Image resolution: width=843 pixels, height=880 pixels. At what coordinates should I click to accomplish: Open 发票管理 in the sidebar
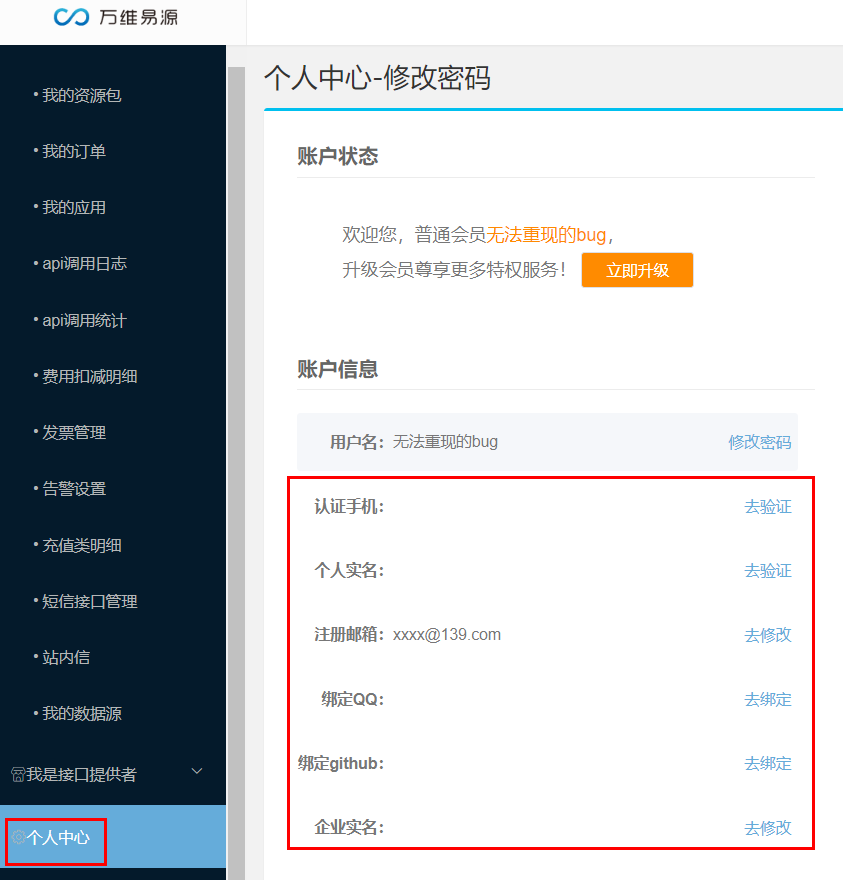pos(74,433)
